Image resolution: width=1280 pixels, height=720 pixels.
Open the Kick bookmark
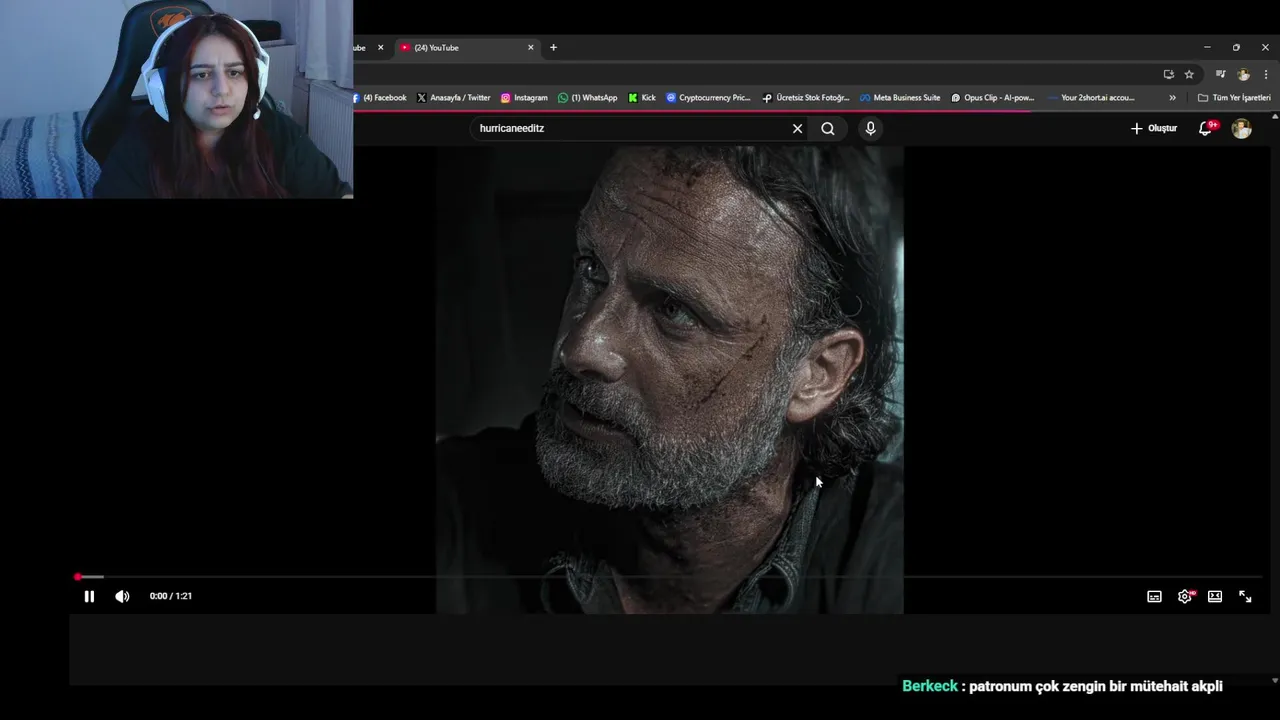(642, 98)
